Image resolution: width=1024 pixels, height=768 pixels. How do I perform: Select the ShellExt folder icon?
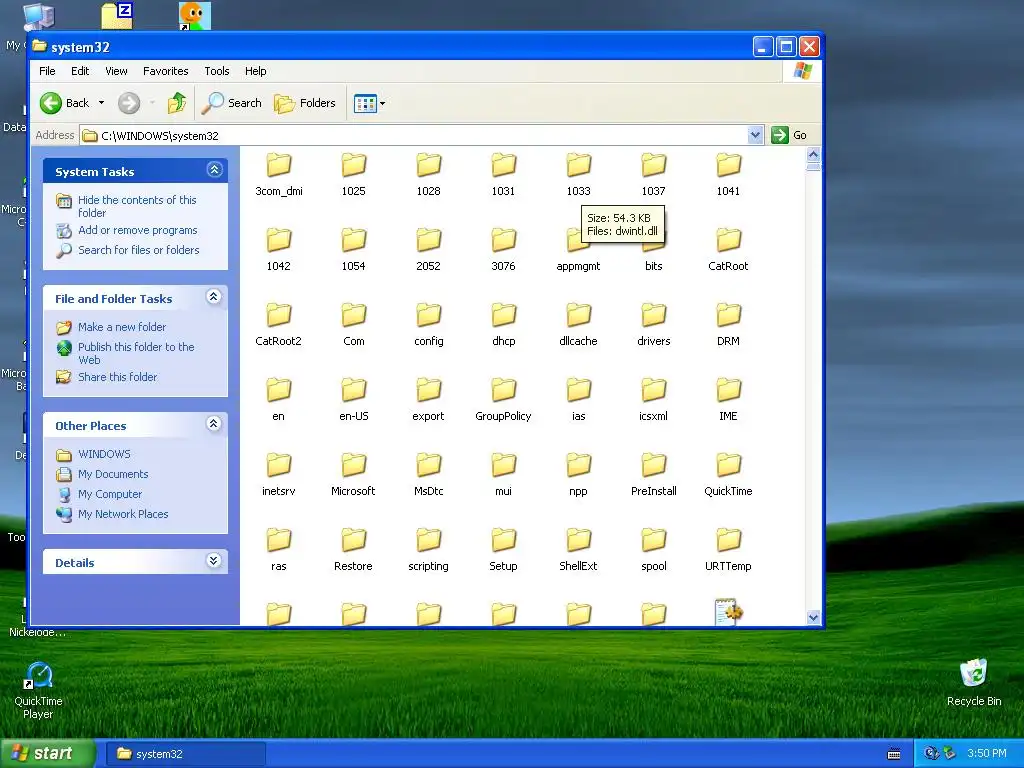pyautogui.click(x=579, y=541)
